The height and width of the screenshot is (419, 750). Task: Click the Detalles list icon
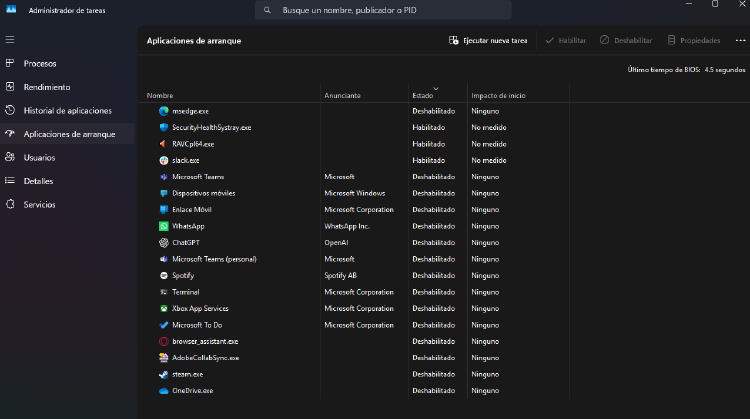[10, 180]
